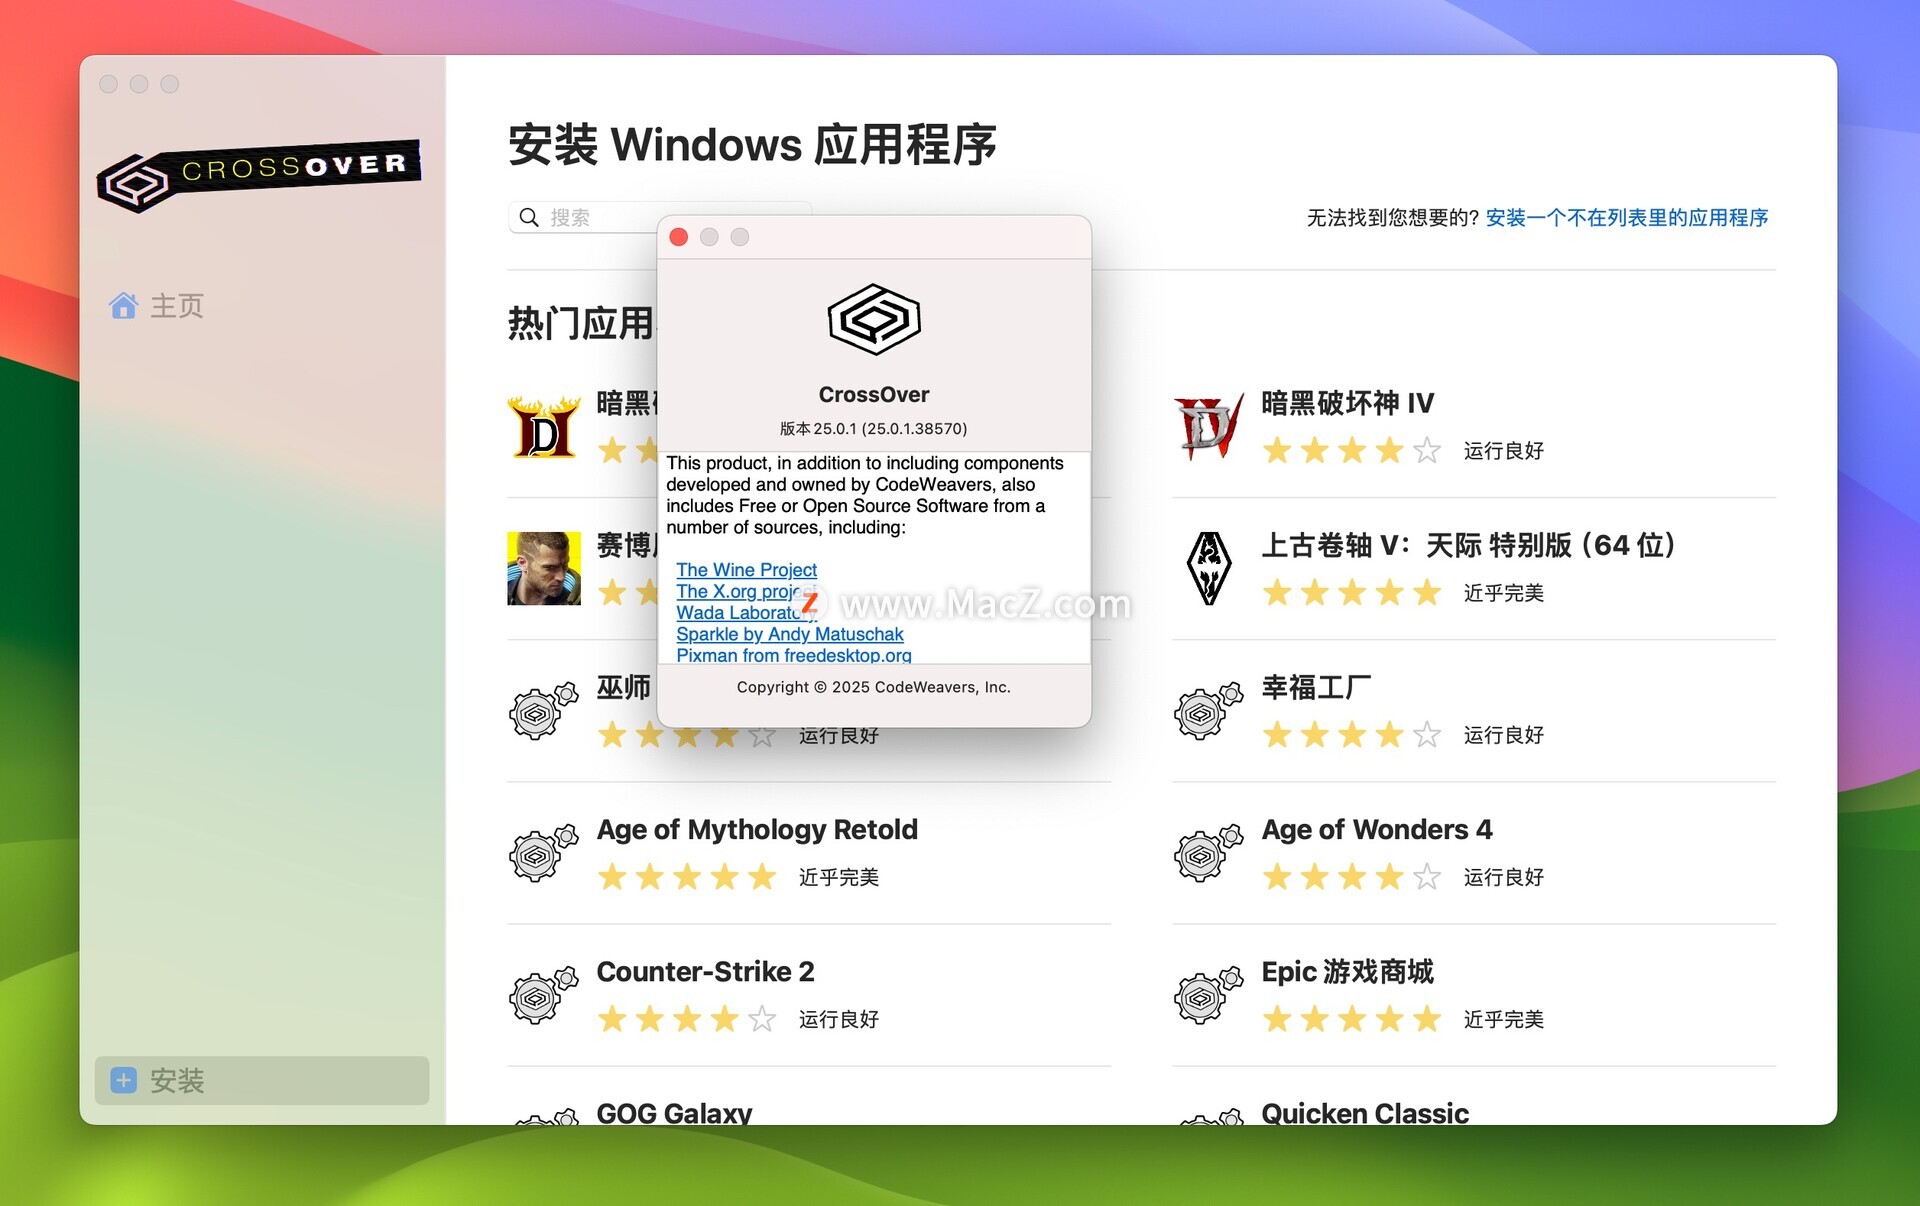The height and width of the screenshot is (1206, 1920).
Task: Click the Diablo IV red icon
Action: pyautogui.click(x=1208, y=427)
